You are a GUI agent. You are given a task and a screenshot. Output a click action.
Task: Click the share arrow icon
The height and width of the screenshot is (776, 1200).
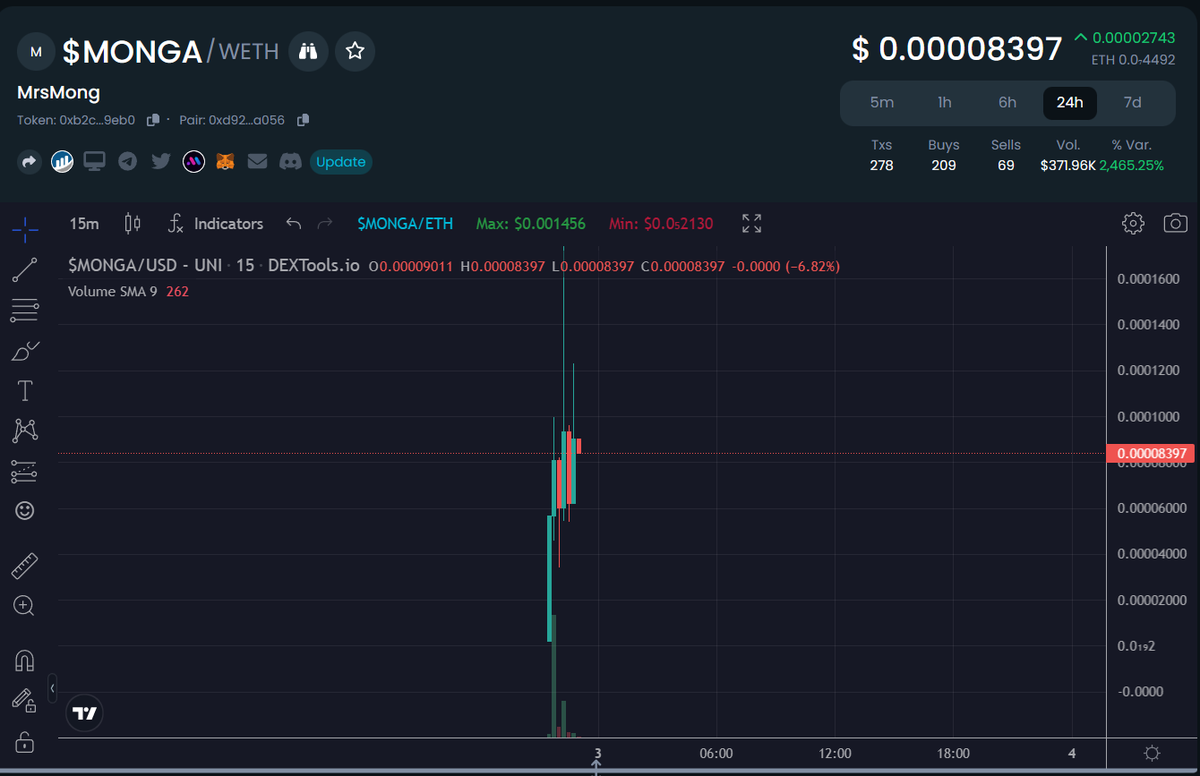pos(30,161)
